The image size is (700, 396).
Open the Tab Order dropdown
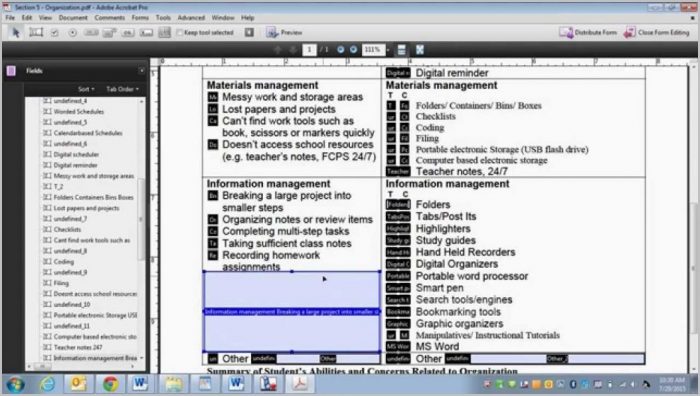click(x=122, y=89)
